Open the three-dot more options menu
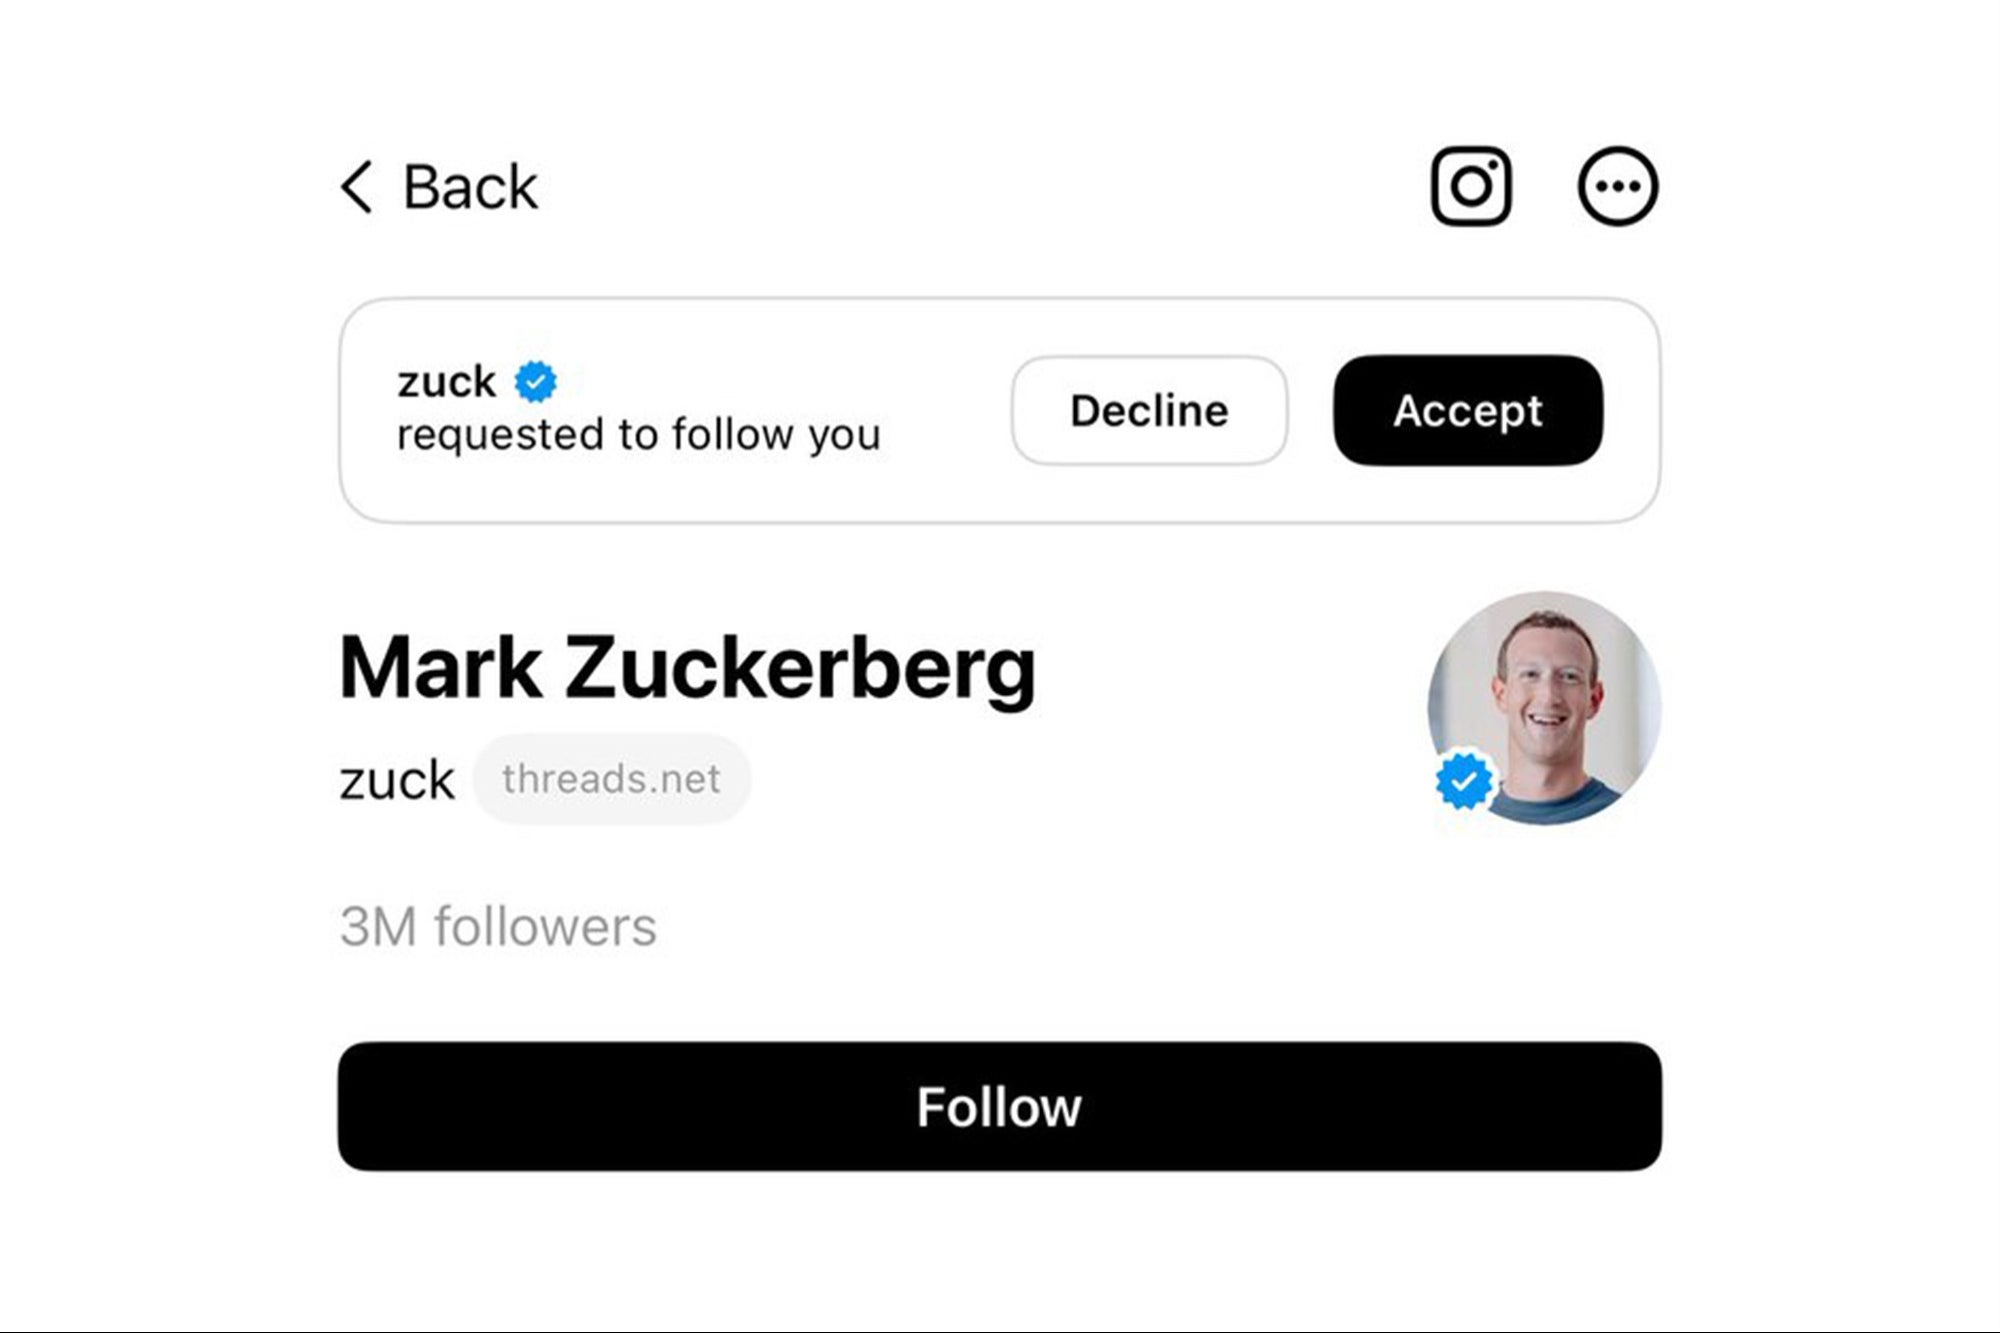 (x=1618, y=187)
